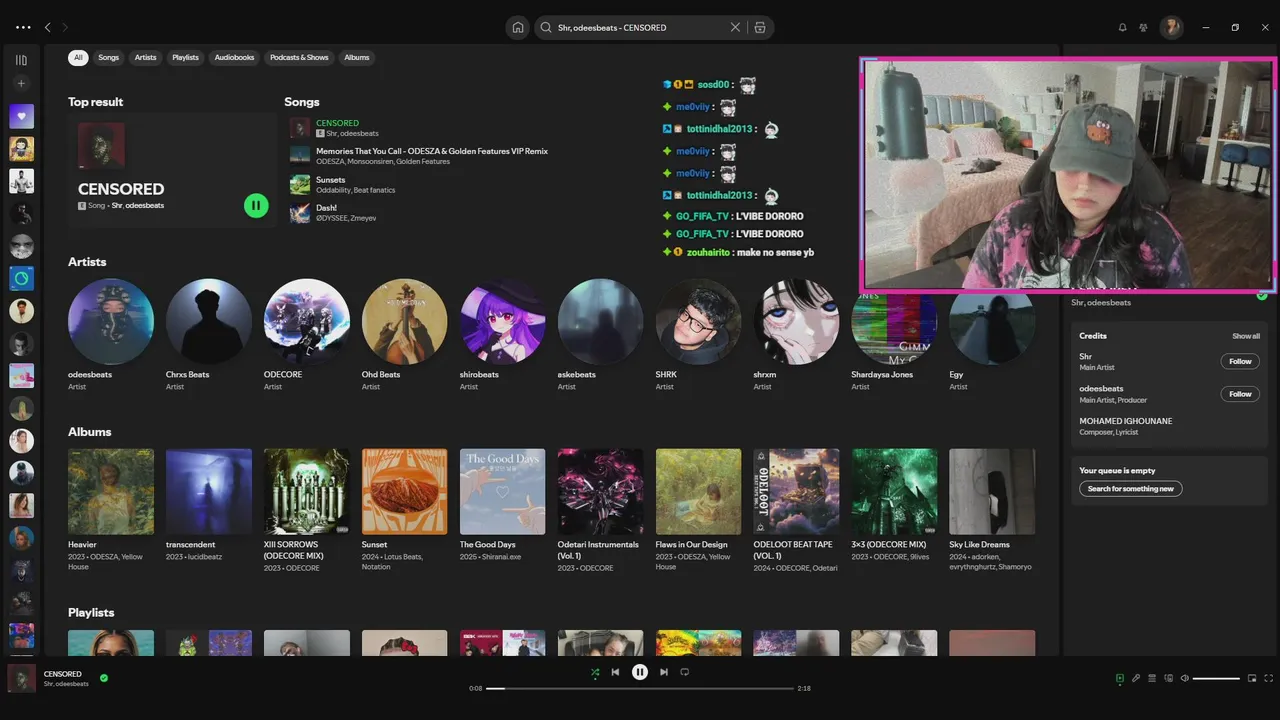Open ODECORE artist thumbnail

[307, 321]
